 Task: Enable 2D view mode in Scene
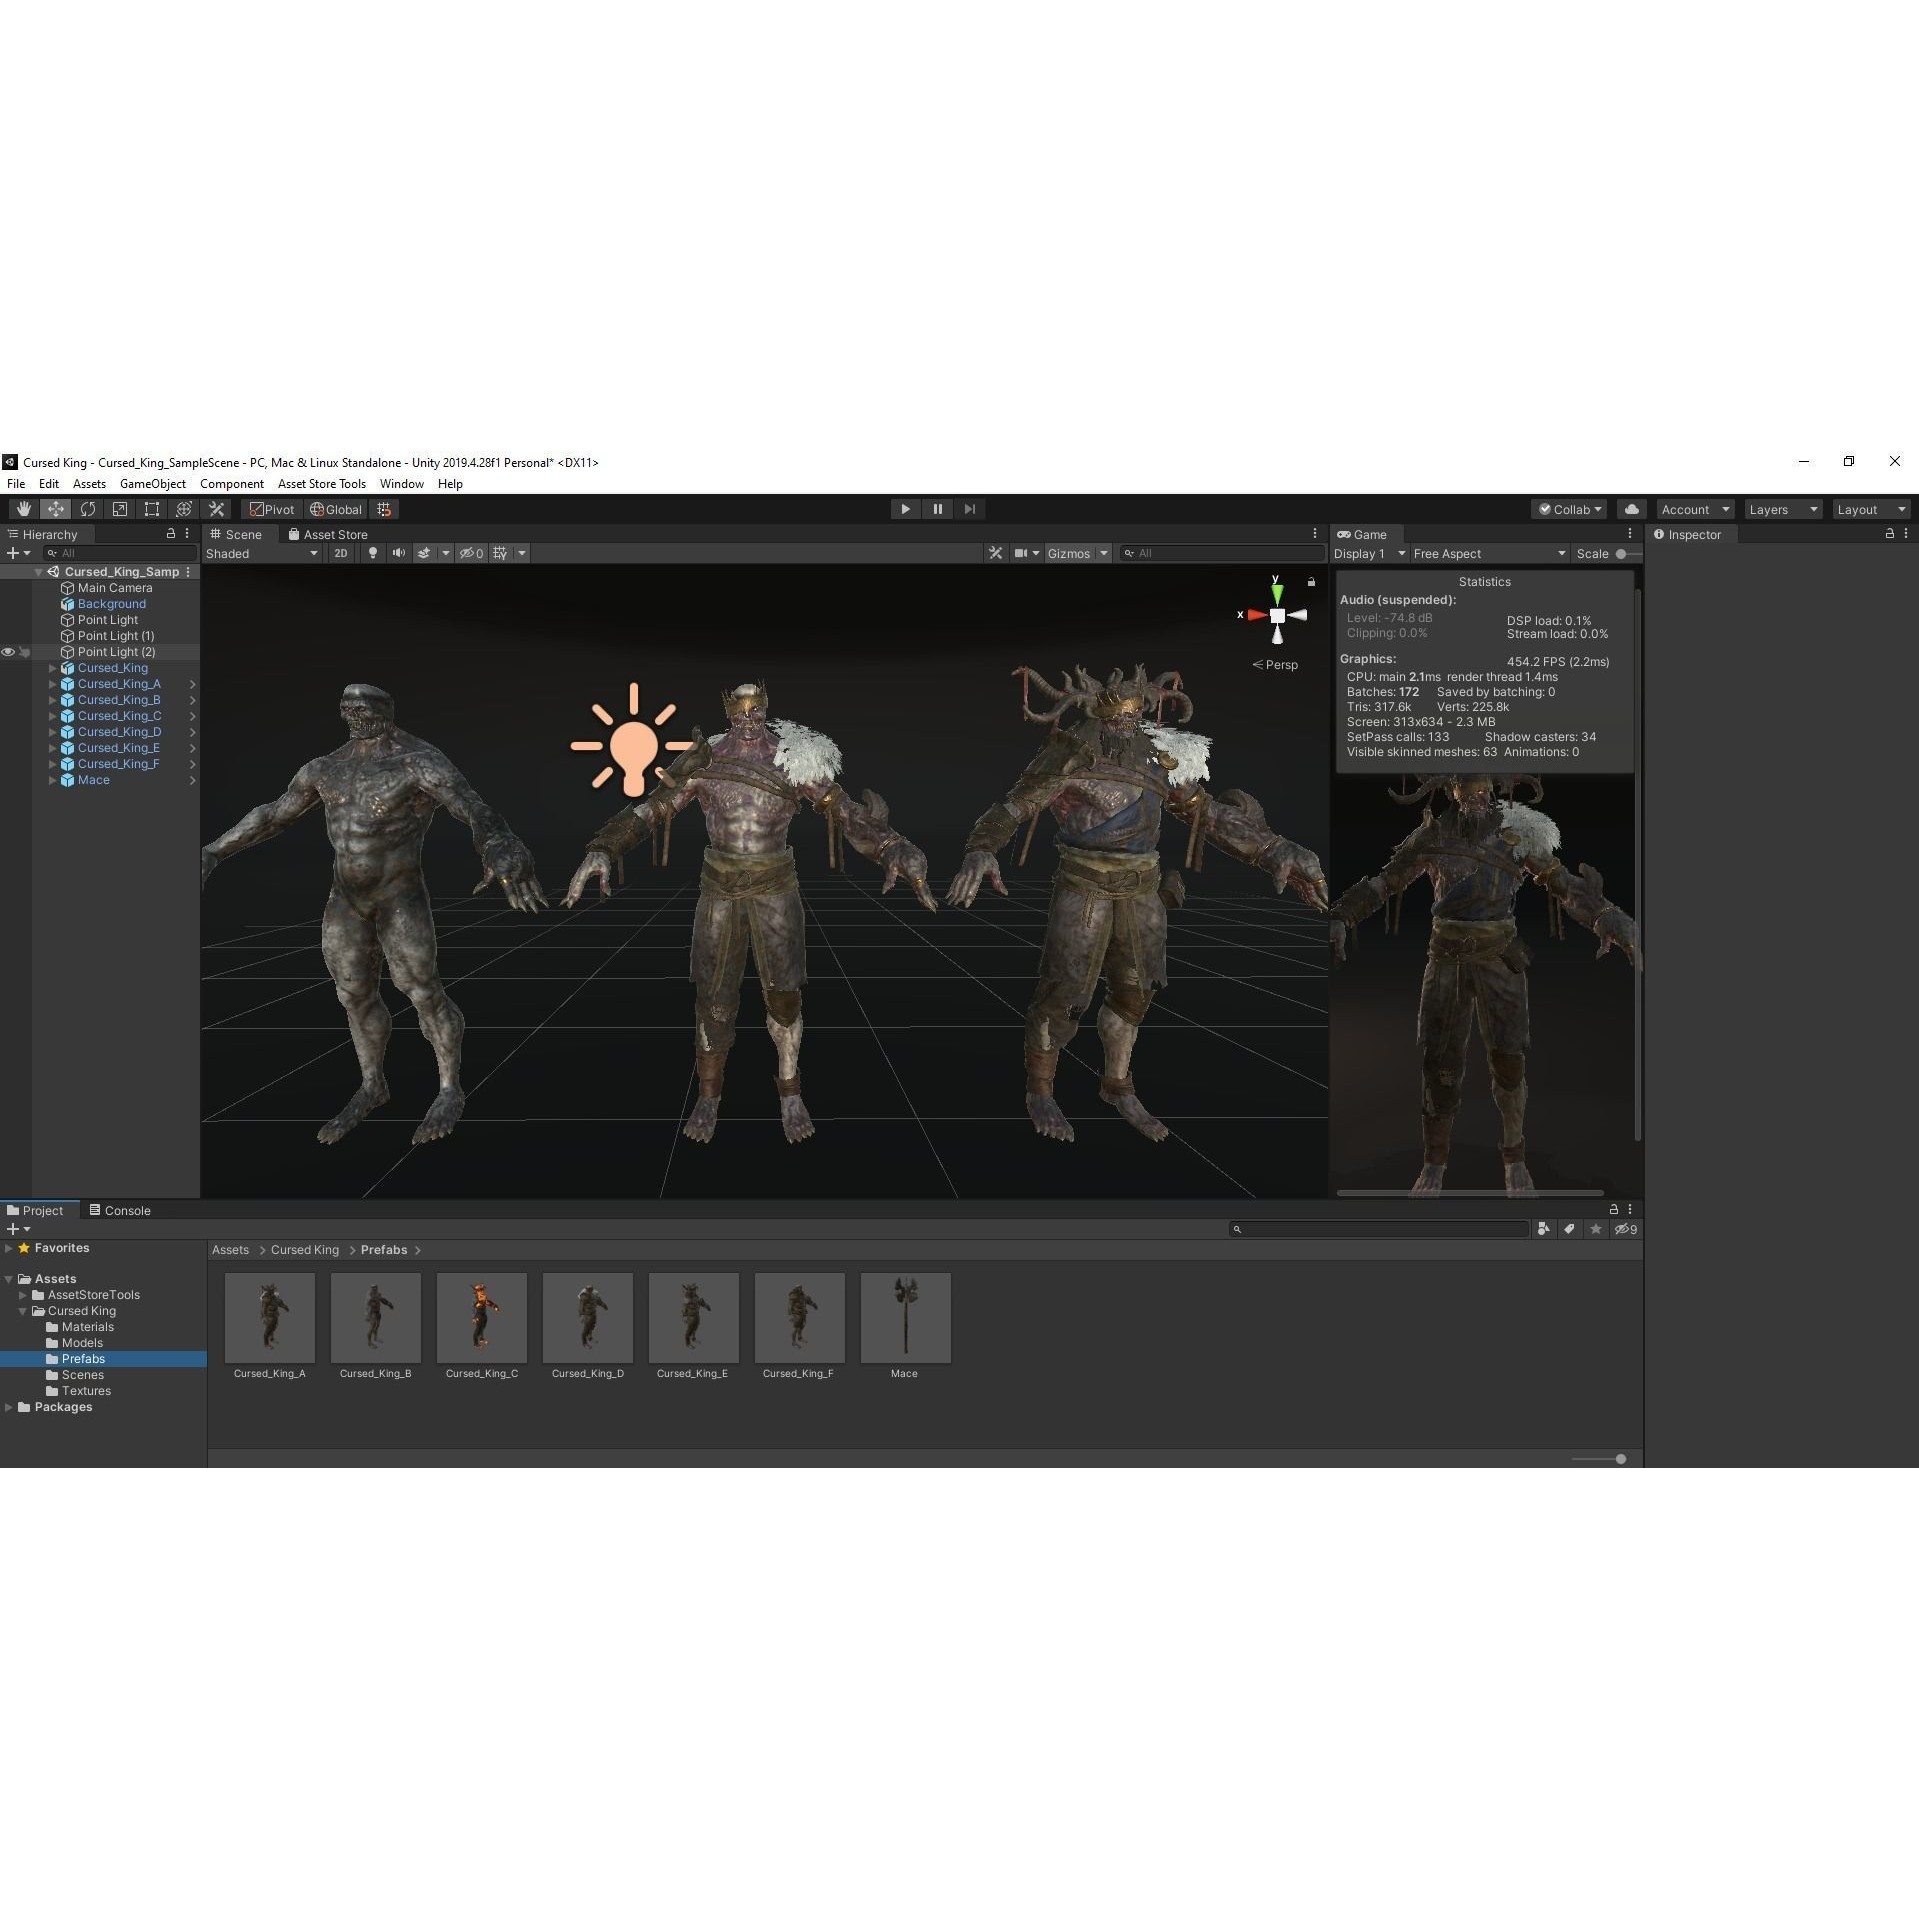[x=340, y=553]
